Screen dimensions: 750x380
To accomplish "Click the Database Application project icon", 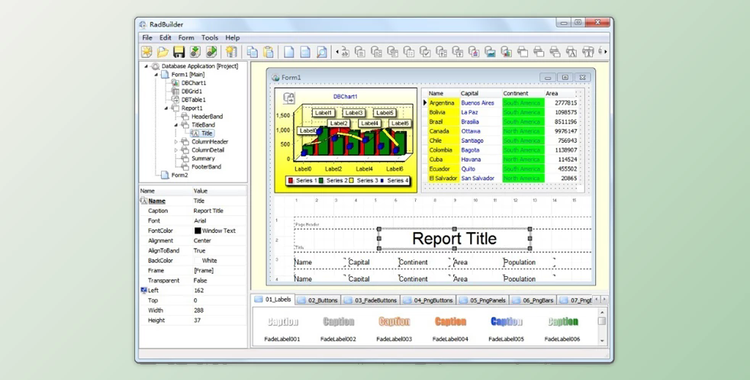I will tap(155, 66).
